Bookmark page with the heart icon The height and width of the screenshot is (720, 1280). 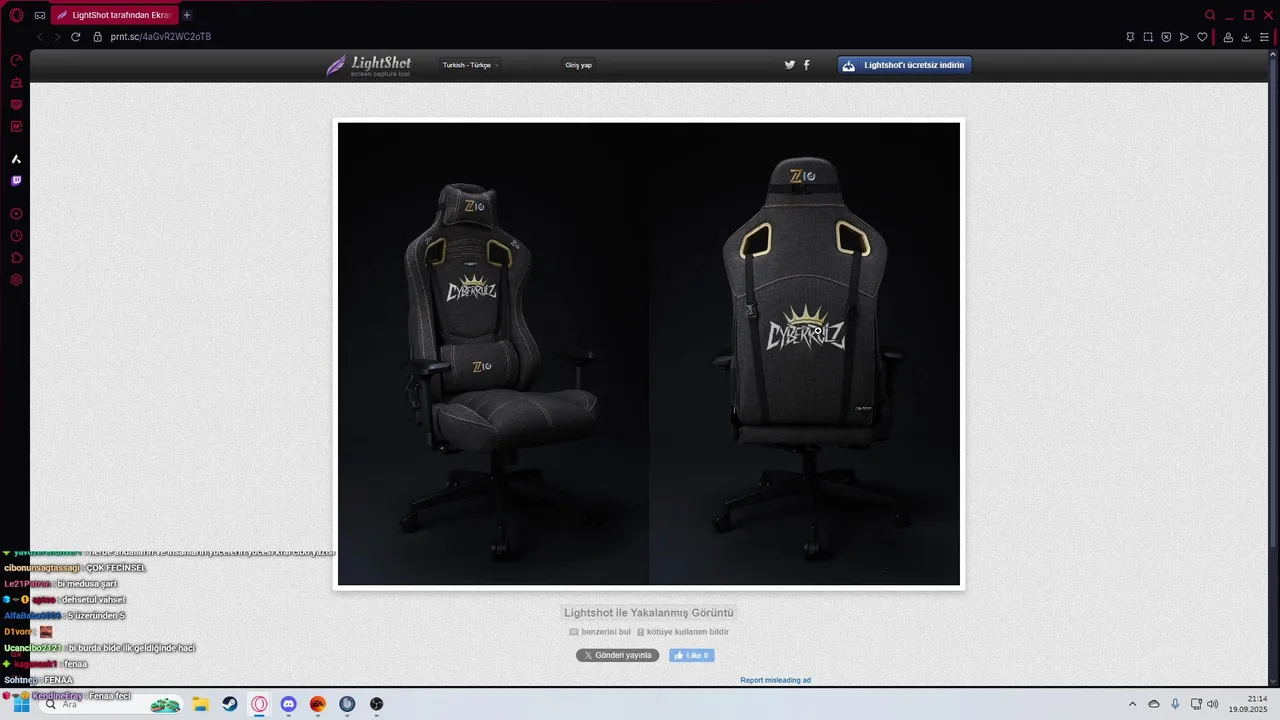pos(1202,37)
